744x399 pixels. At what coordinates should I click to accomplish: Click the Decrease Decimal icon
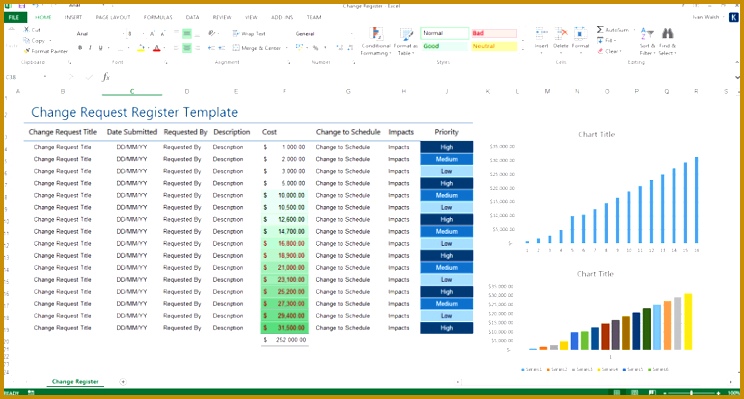[x=350, y=48]
